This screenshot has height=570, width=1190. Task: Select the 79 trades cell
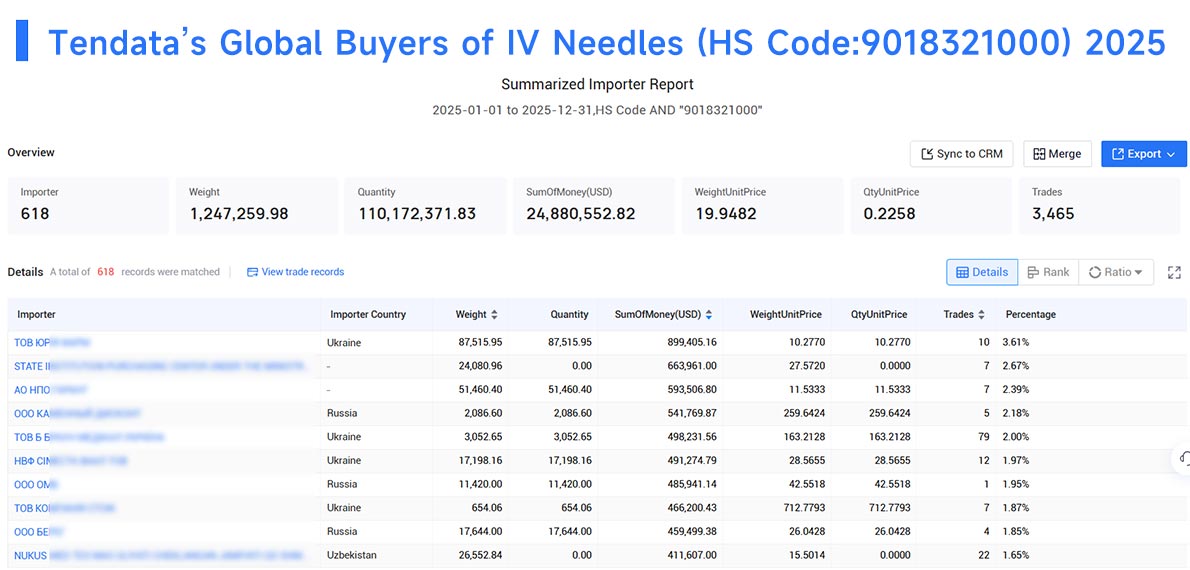pyautogui.click(x=984, y=437)
